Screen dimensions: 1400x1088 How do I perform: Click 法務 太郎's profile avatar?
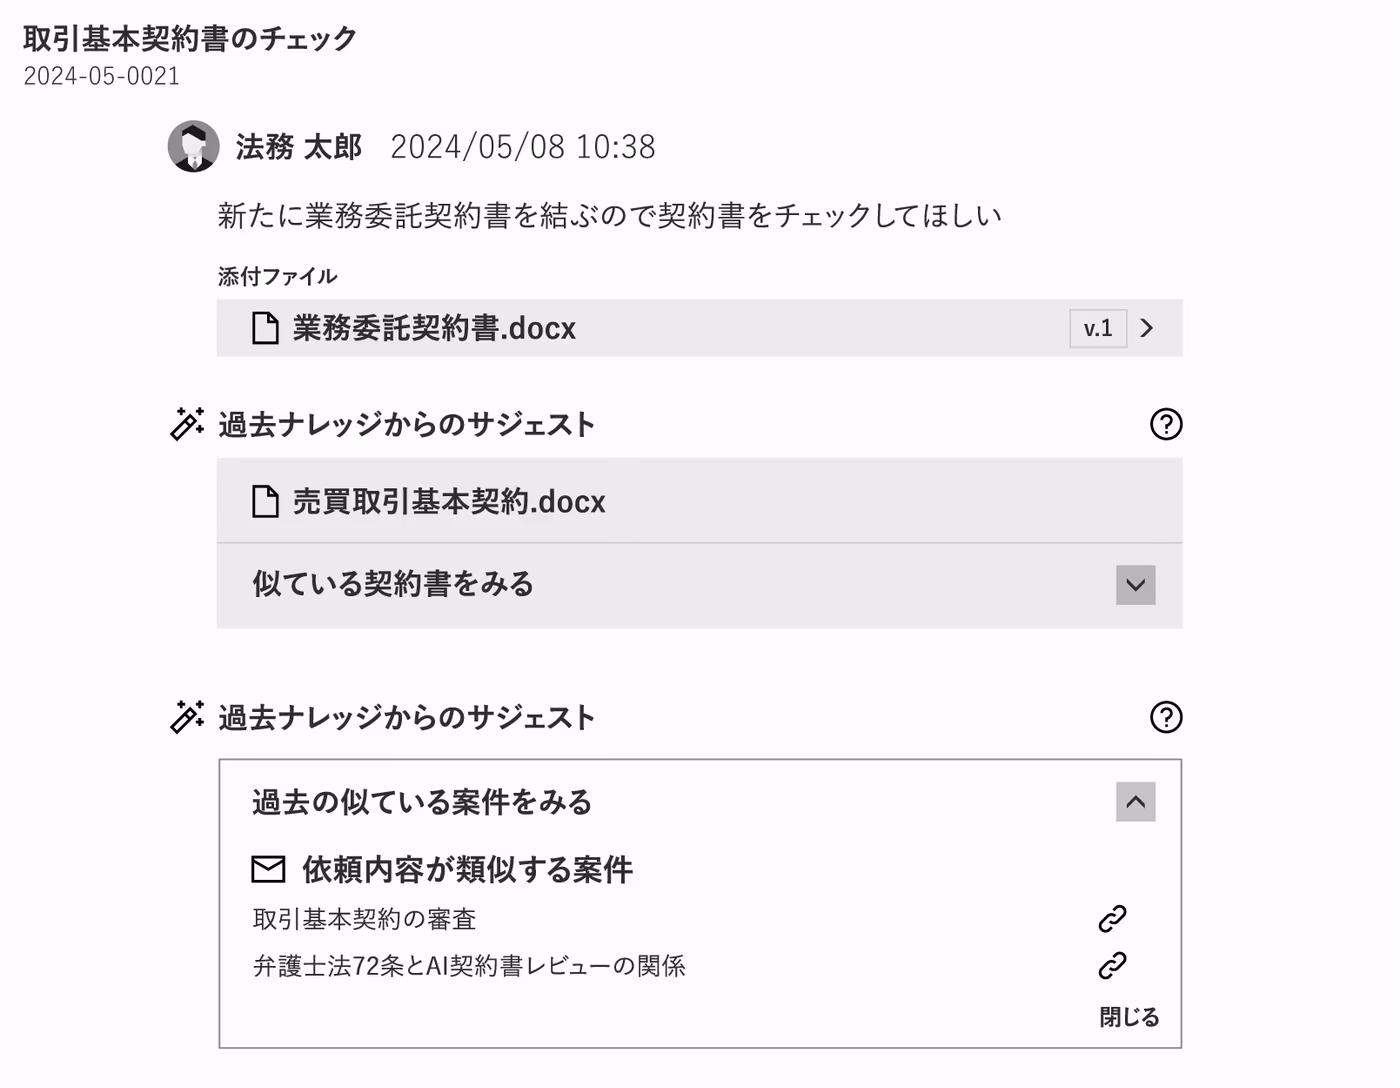(193, 147)
